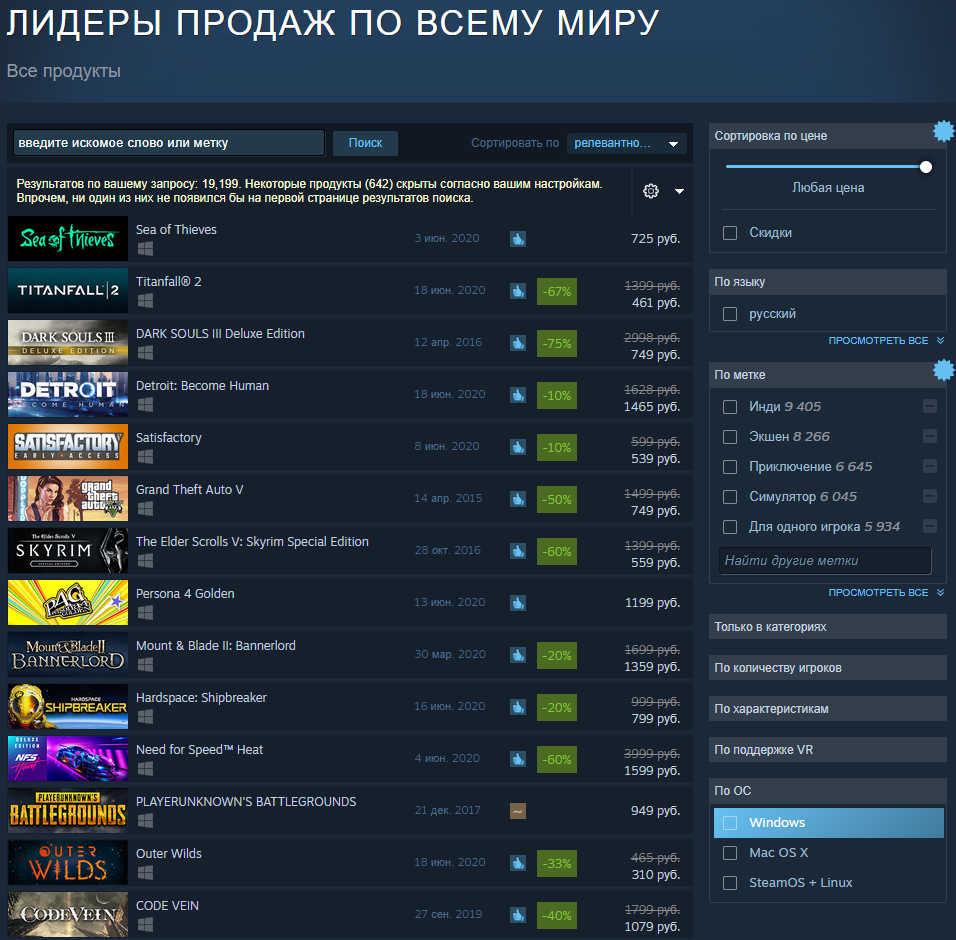Check the Windows OS filter
Screen dimensions: 956x940
(x=730, y=823)
